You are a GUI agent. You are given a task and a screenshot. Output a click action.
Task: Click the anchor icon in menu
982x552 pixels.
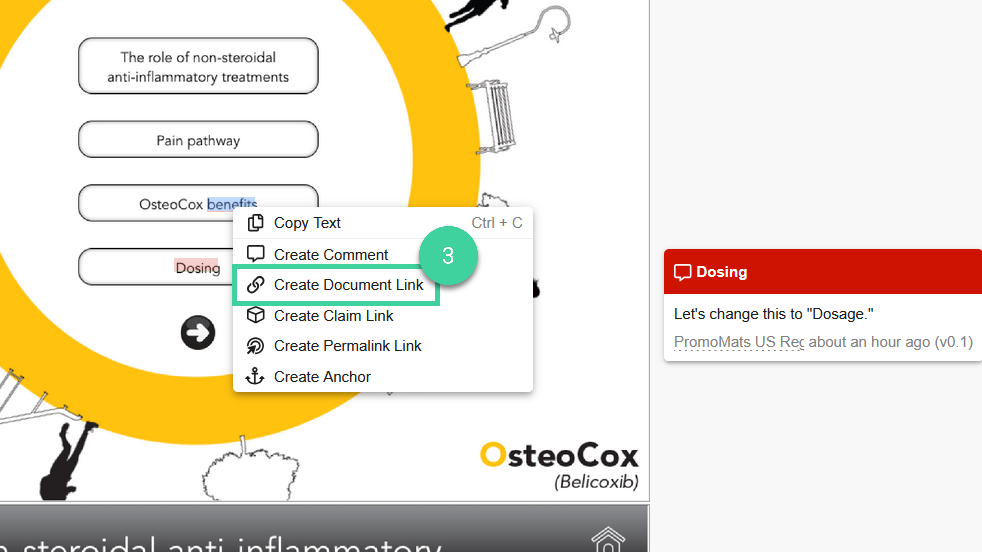coord(255,376)
